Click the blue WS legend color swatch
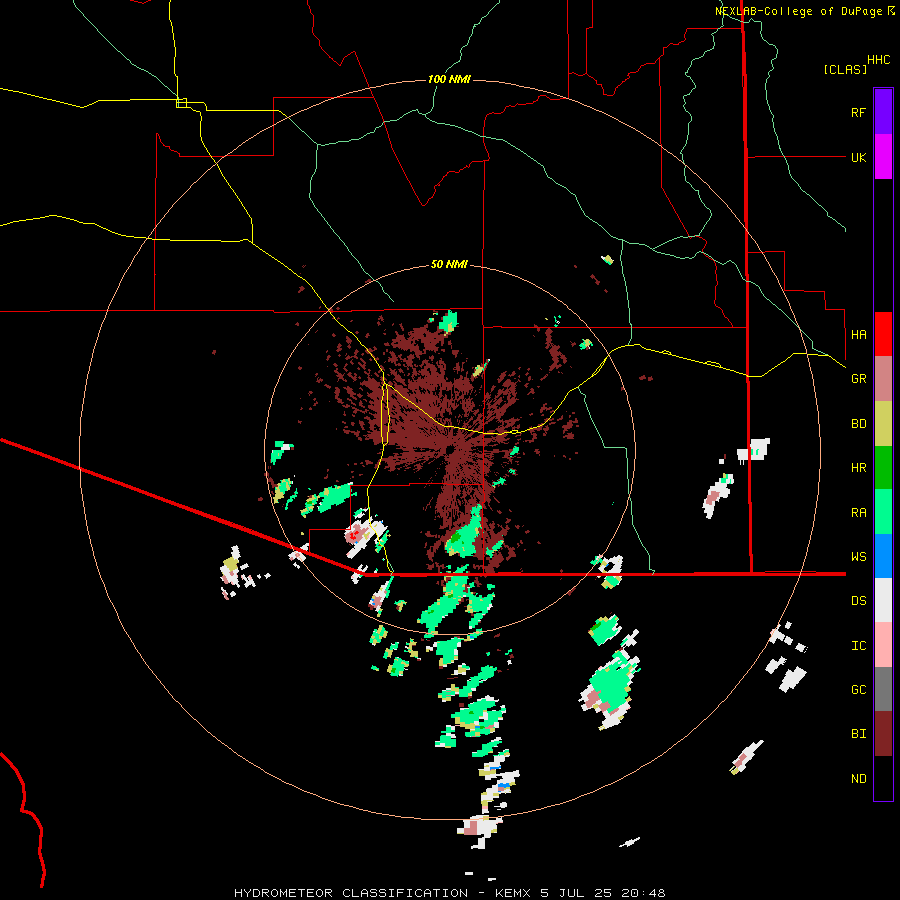 [883, 556]
